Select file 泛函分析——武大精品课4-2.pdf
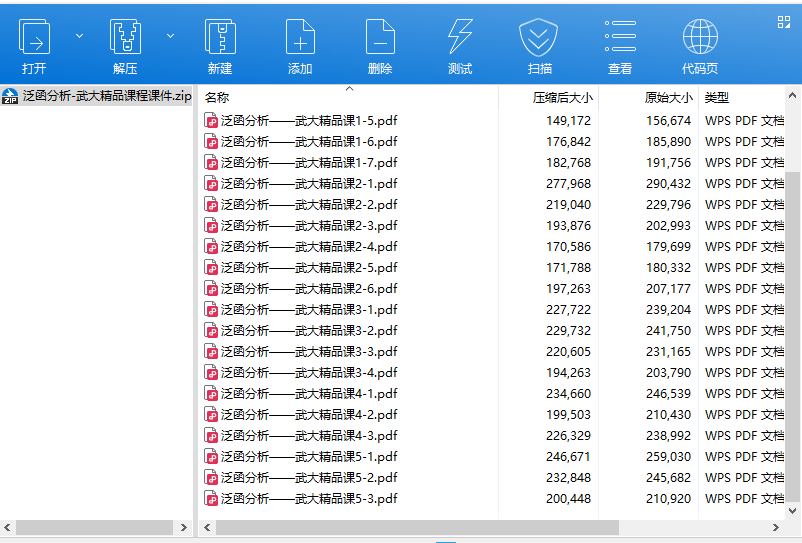The width and height of the screenshot is (802, 543). pyautogui.click(x=309, y=414)
